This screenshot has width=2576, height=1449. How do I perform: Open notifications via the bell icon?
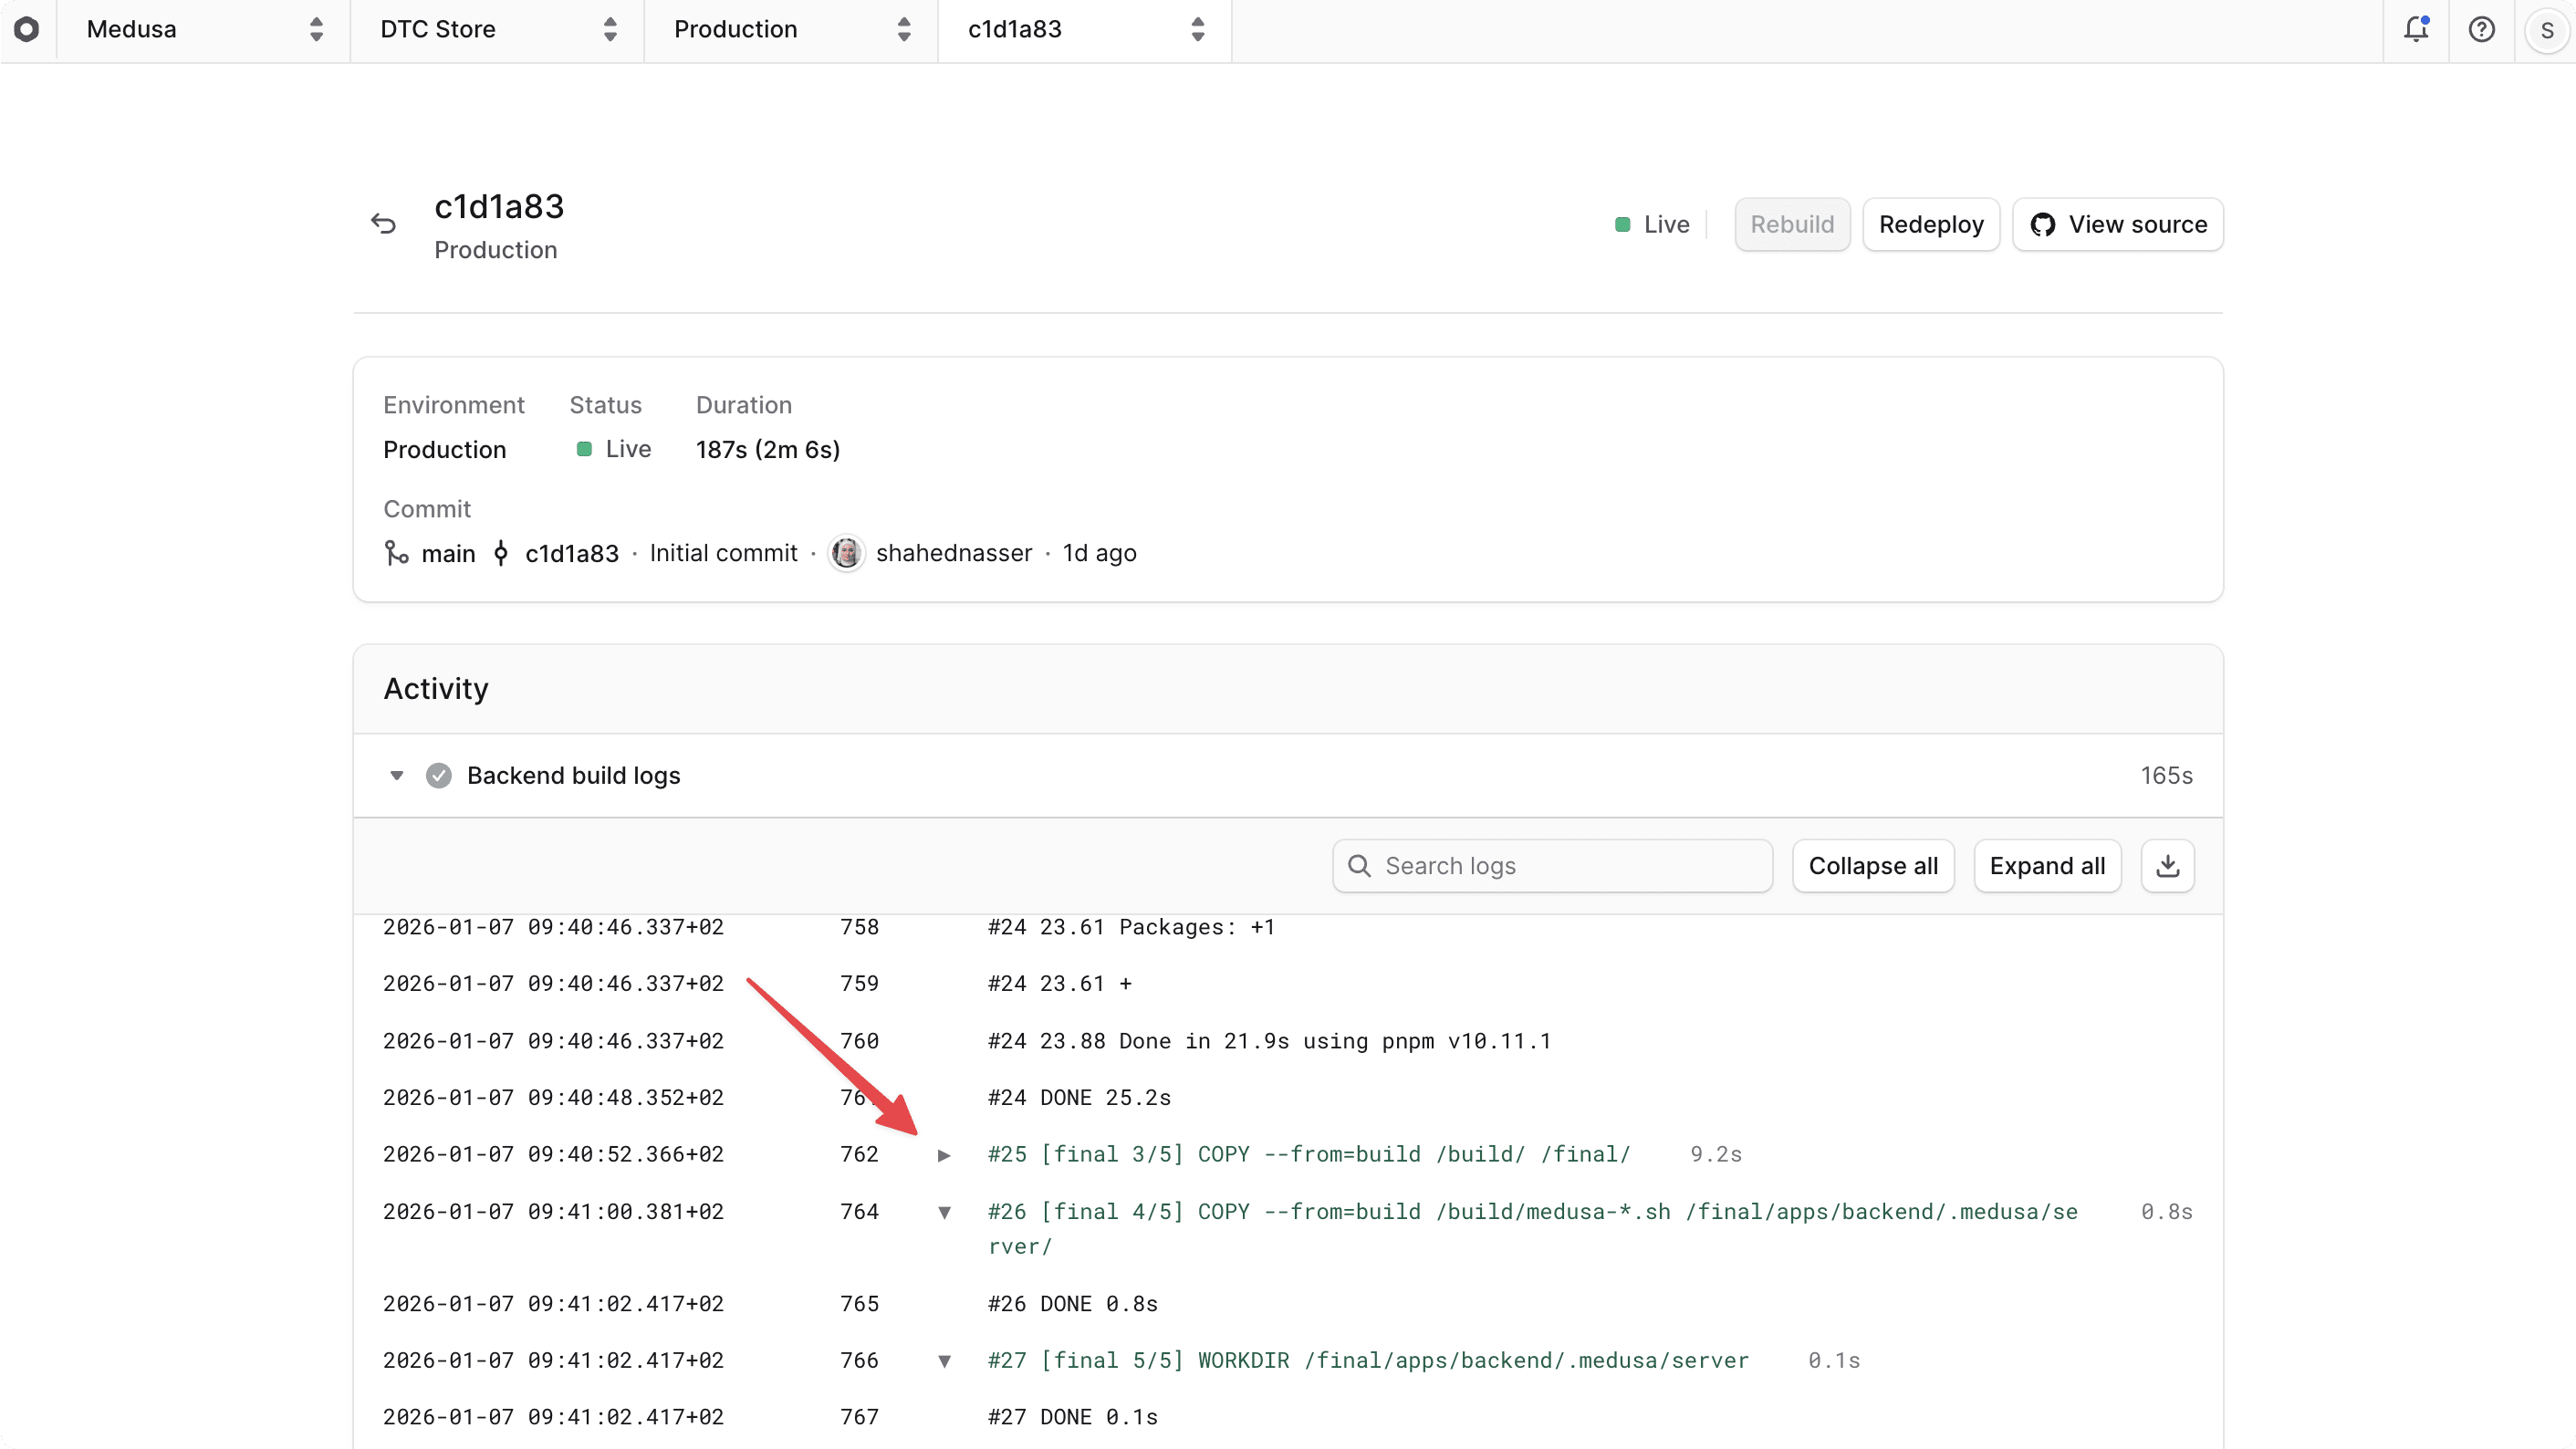pos(2416,29)
